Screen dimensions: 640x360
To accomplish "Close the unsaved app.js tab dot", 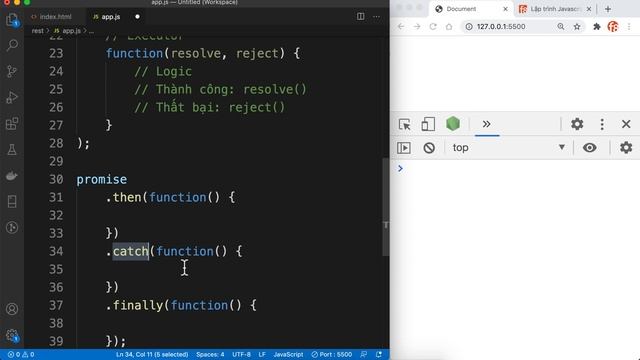I will [138, 17].
